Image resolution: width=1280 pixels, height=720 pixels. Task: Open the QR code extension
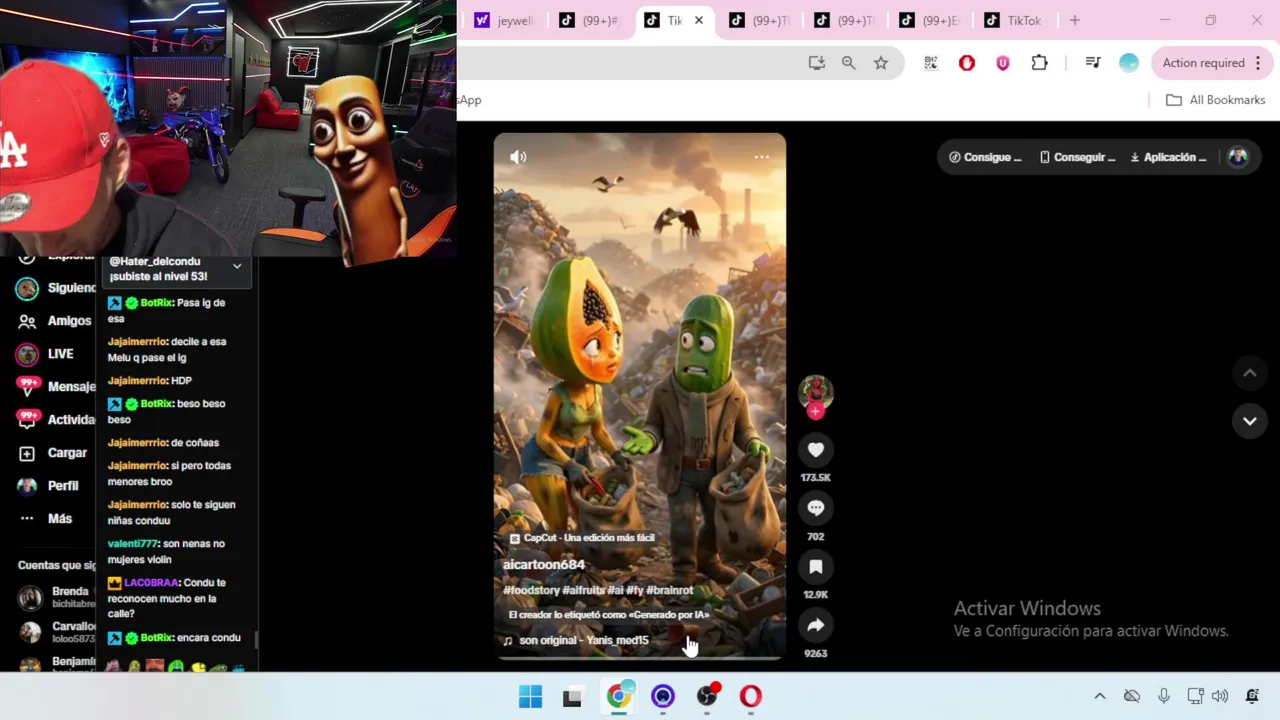click(x=931, y=63)
